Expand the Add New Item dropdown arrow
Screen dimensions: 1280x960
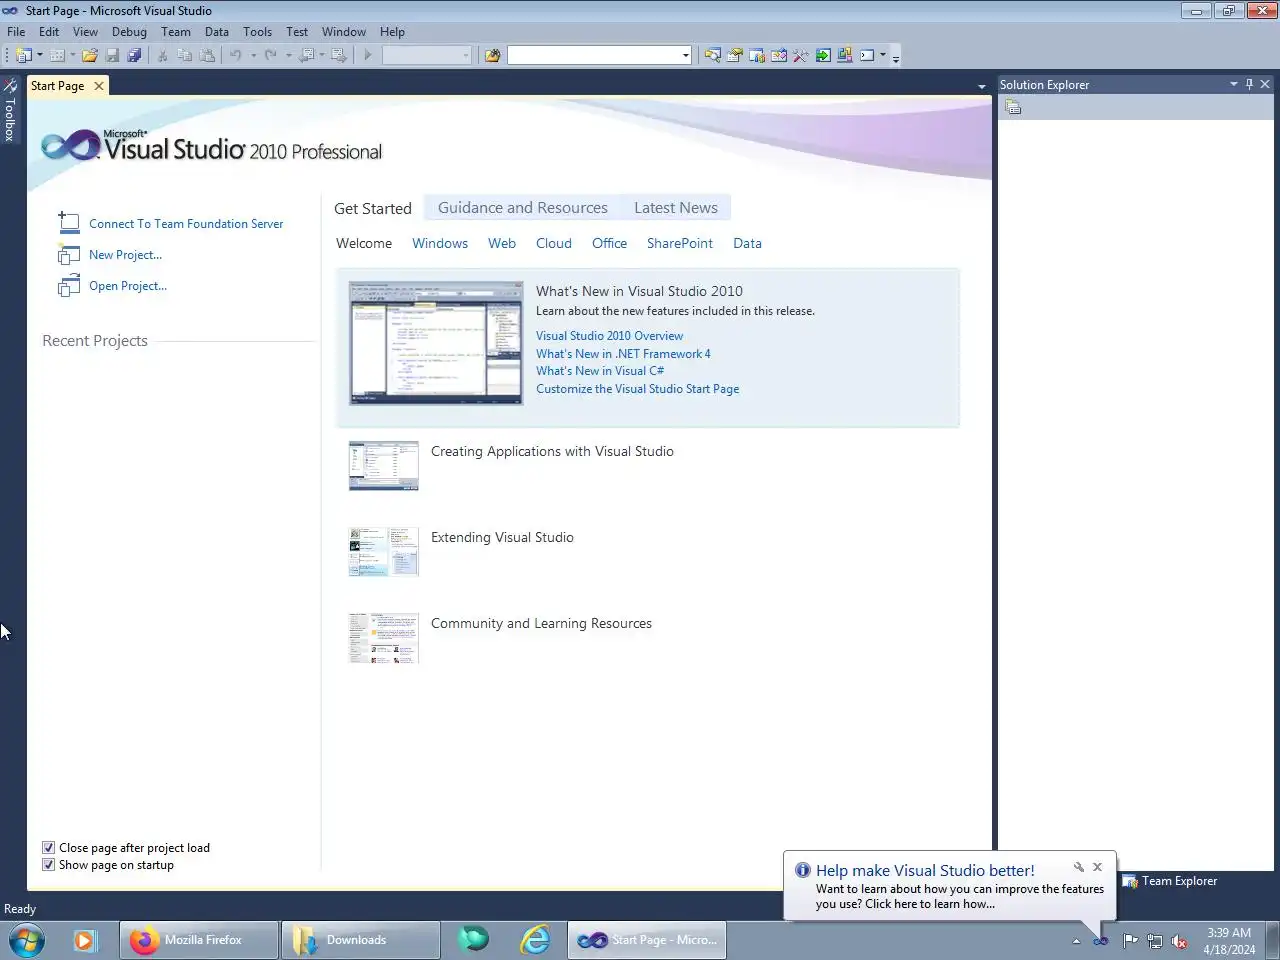click(x=73, y=55)
